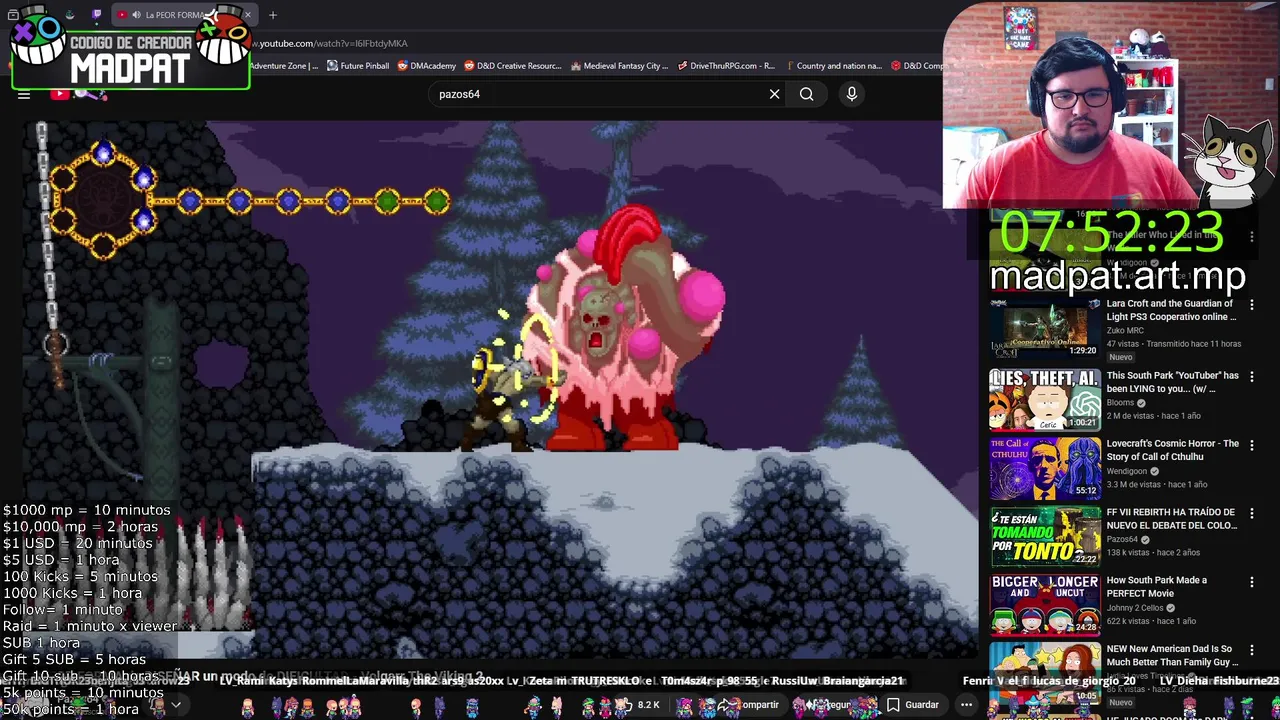Image resolution: width=1280 pixels, height=720 pixels.
Task: Open options for New American Dad video
Action: (1252, 650)
